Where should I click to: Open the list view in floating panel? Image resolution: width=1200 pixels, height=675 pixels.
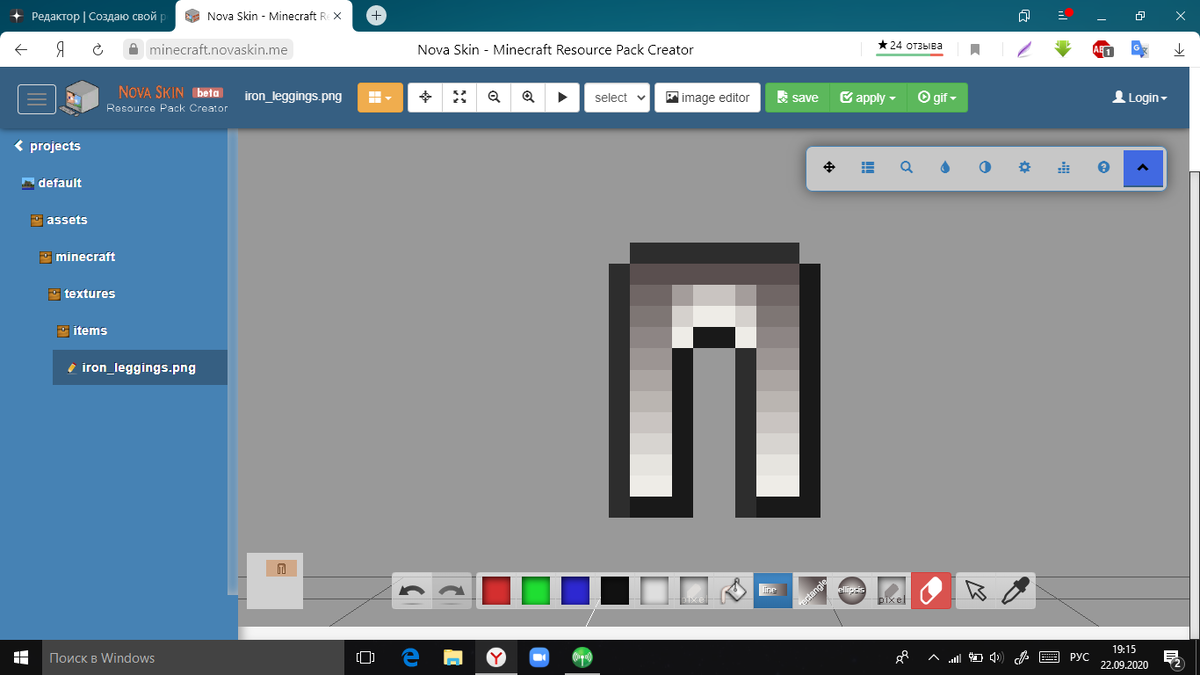tap(867, 168)
